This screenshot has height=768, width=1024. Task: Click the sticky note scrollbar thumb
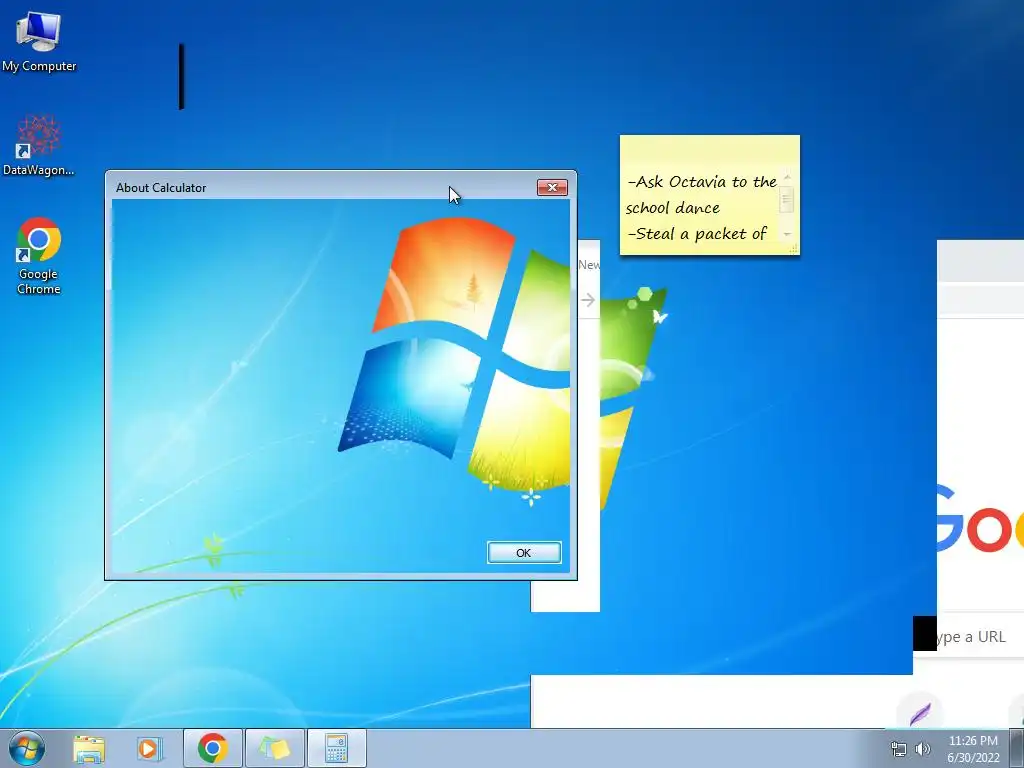pos(787,200)
